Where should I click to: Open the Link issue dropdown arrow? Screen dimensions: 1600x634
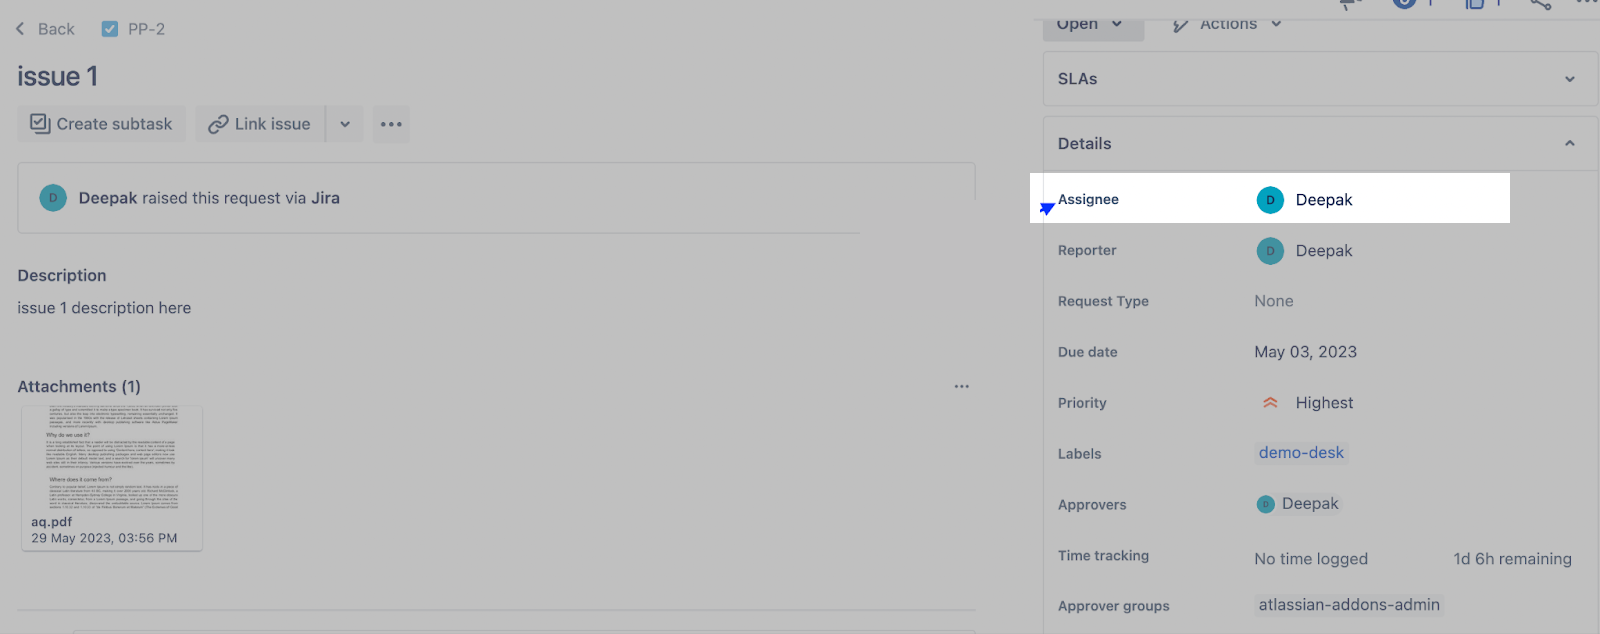point(345,124)
